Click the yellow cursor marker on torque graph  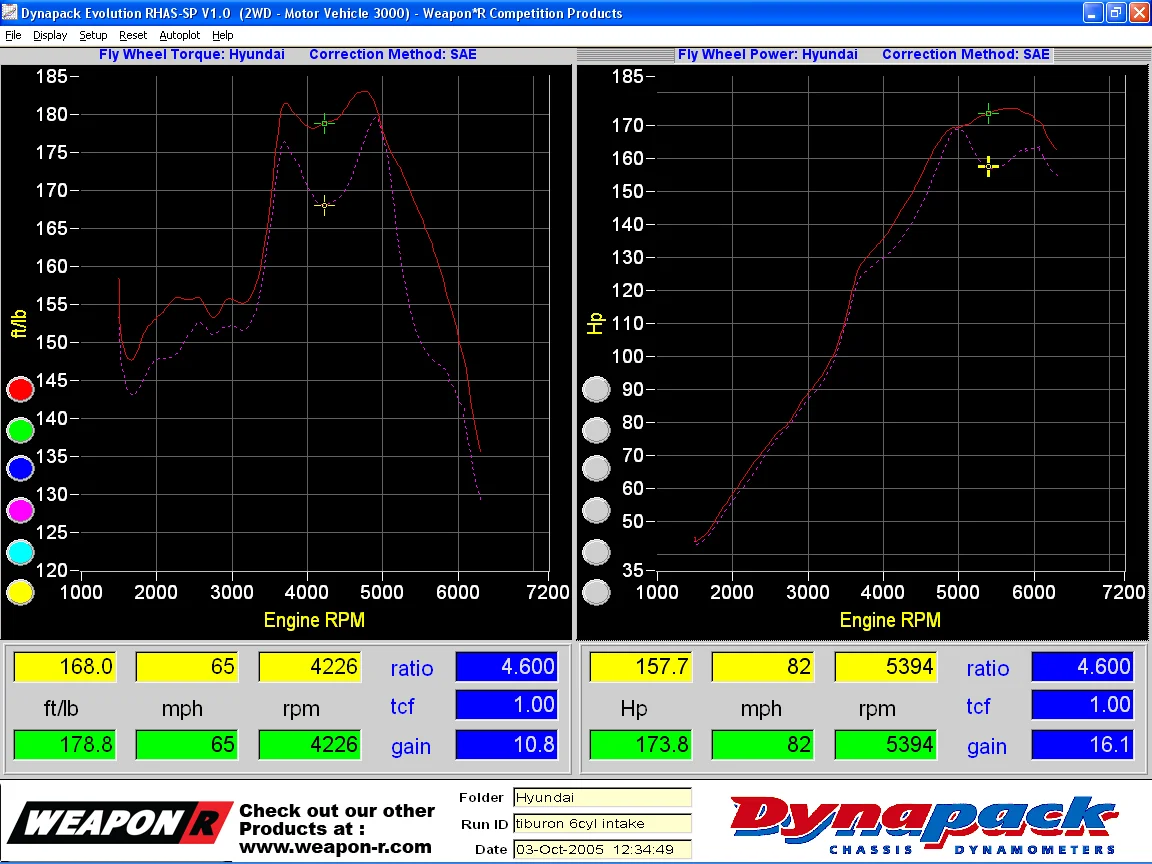[325, 205]
